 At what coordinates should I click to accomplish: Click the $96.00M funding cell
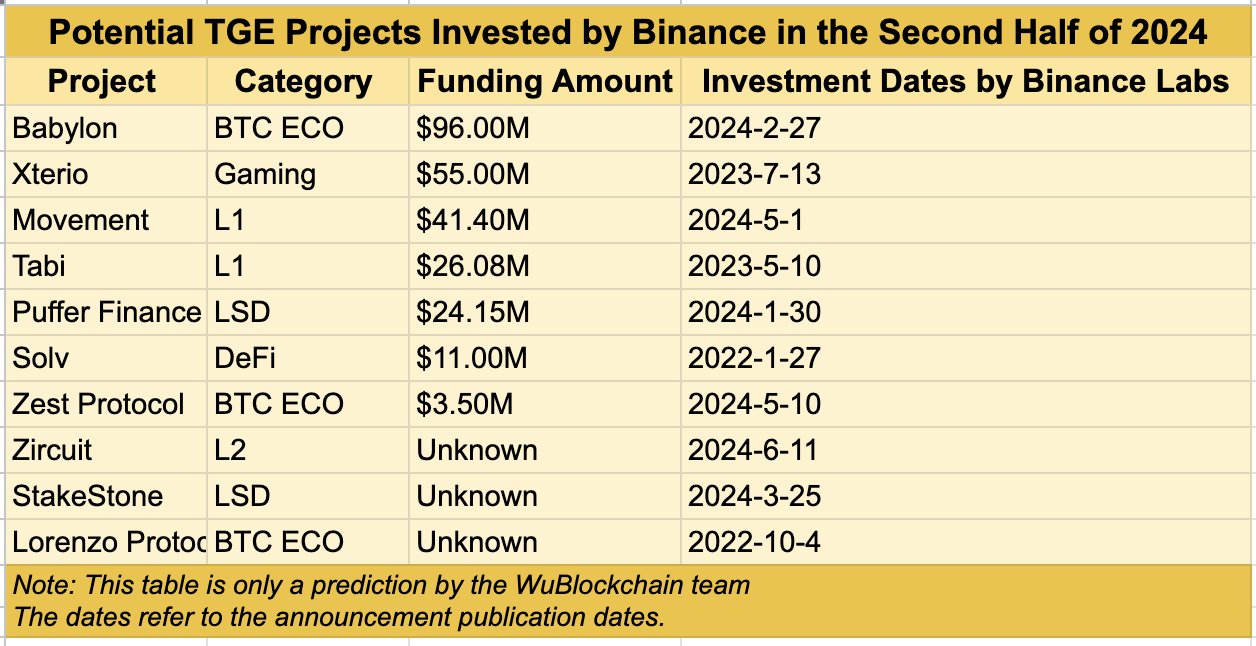click(x=473, y=128)
